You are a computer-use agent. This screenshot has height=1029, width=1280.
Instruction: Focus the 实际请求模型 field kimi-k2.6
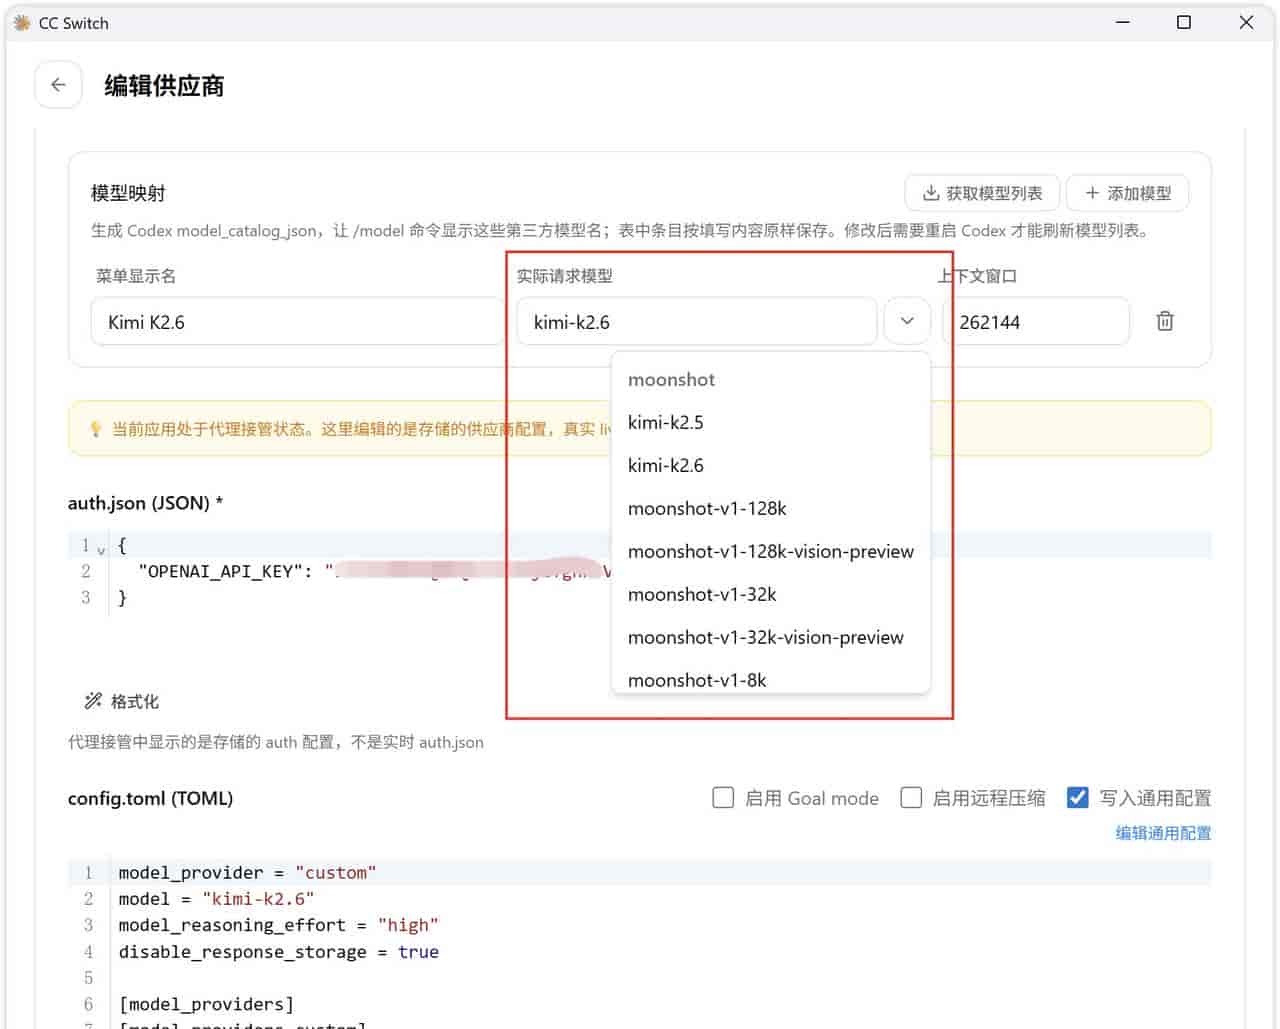click(x=697, y=322)
